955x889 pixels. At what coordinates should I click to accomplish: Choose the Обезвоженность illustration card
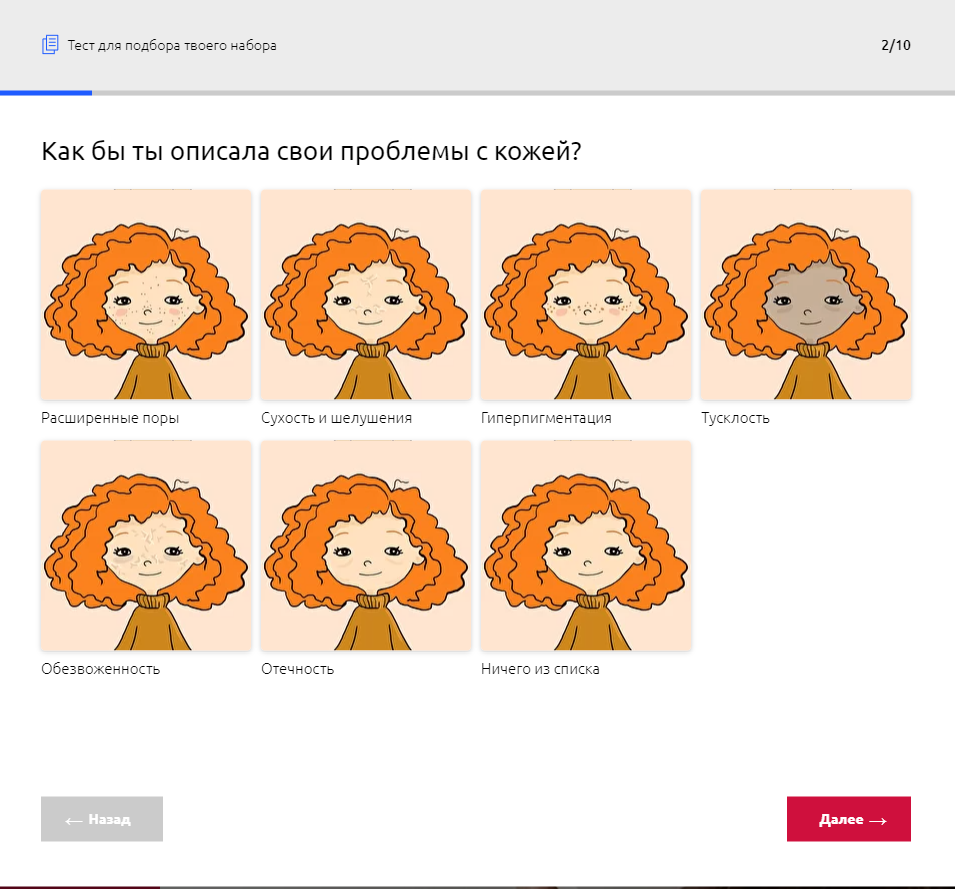click(x=146, y=546)
